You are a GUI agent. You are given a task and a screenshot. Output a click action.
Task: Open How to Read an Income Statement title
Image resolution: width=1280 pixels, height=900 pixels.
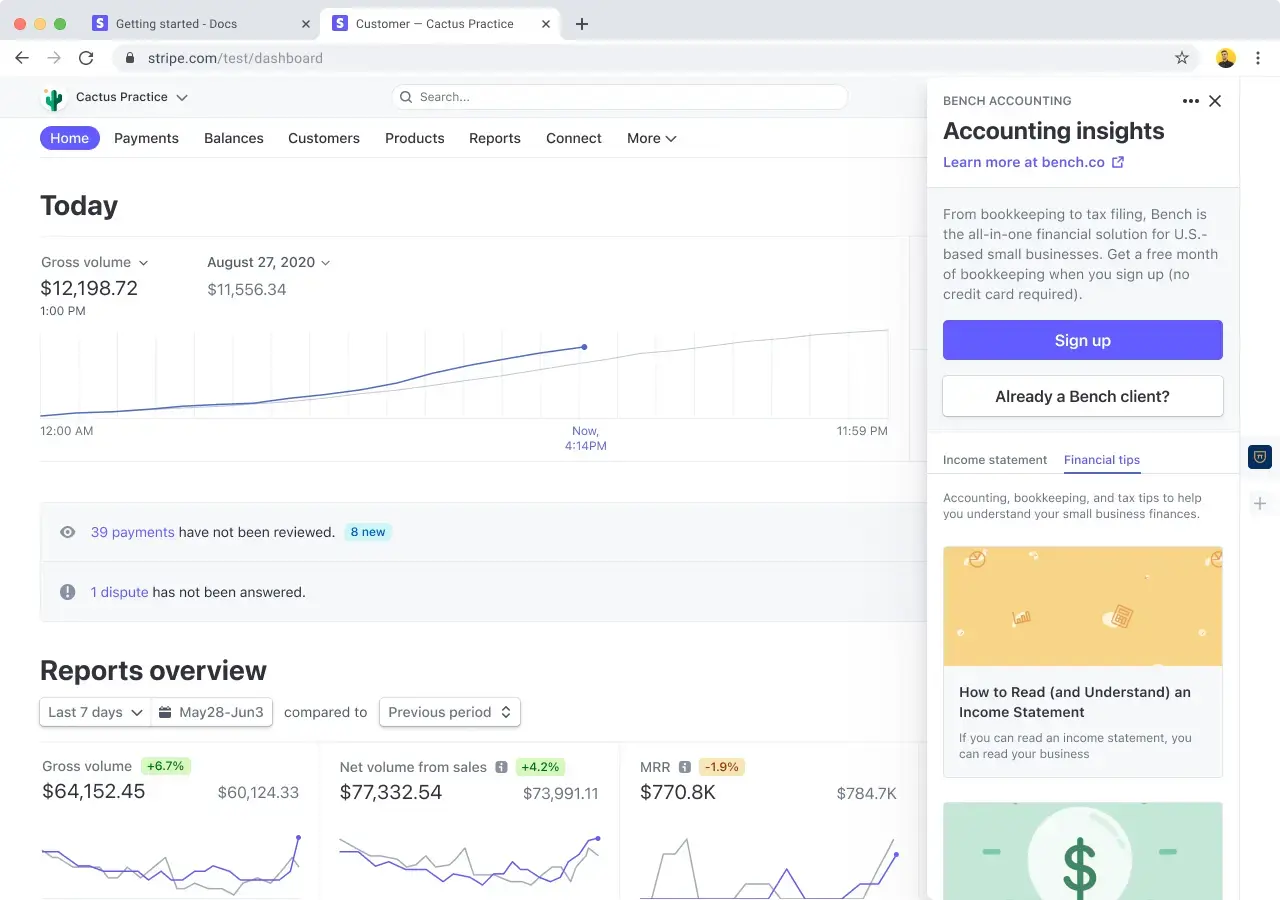tap(1075, 702)
